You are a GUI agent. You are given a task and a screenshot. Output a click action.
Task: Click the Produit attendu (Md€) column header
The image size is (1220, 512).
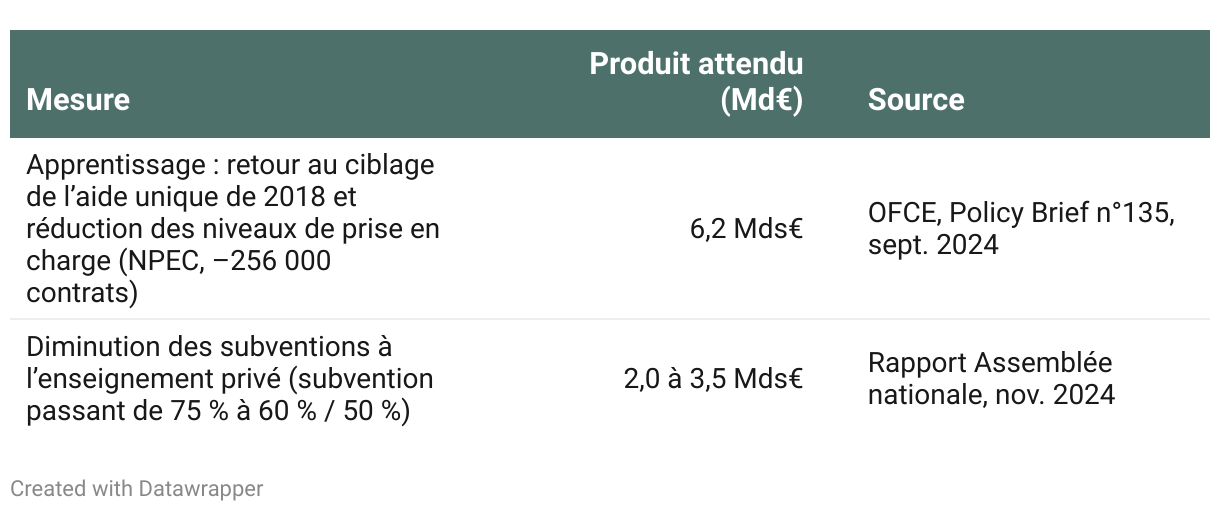coord(696,64)
